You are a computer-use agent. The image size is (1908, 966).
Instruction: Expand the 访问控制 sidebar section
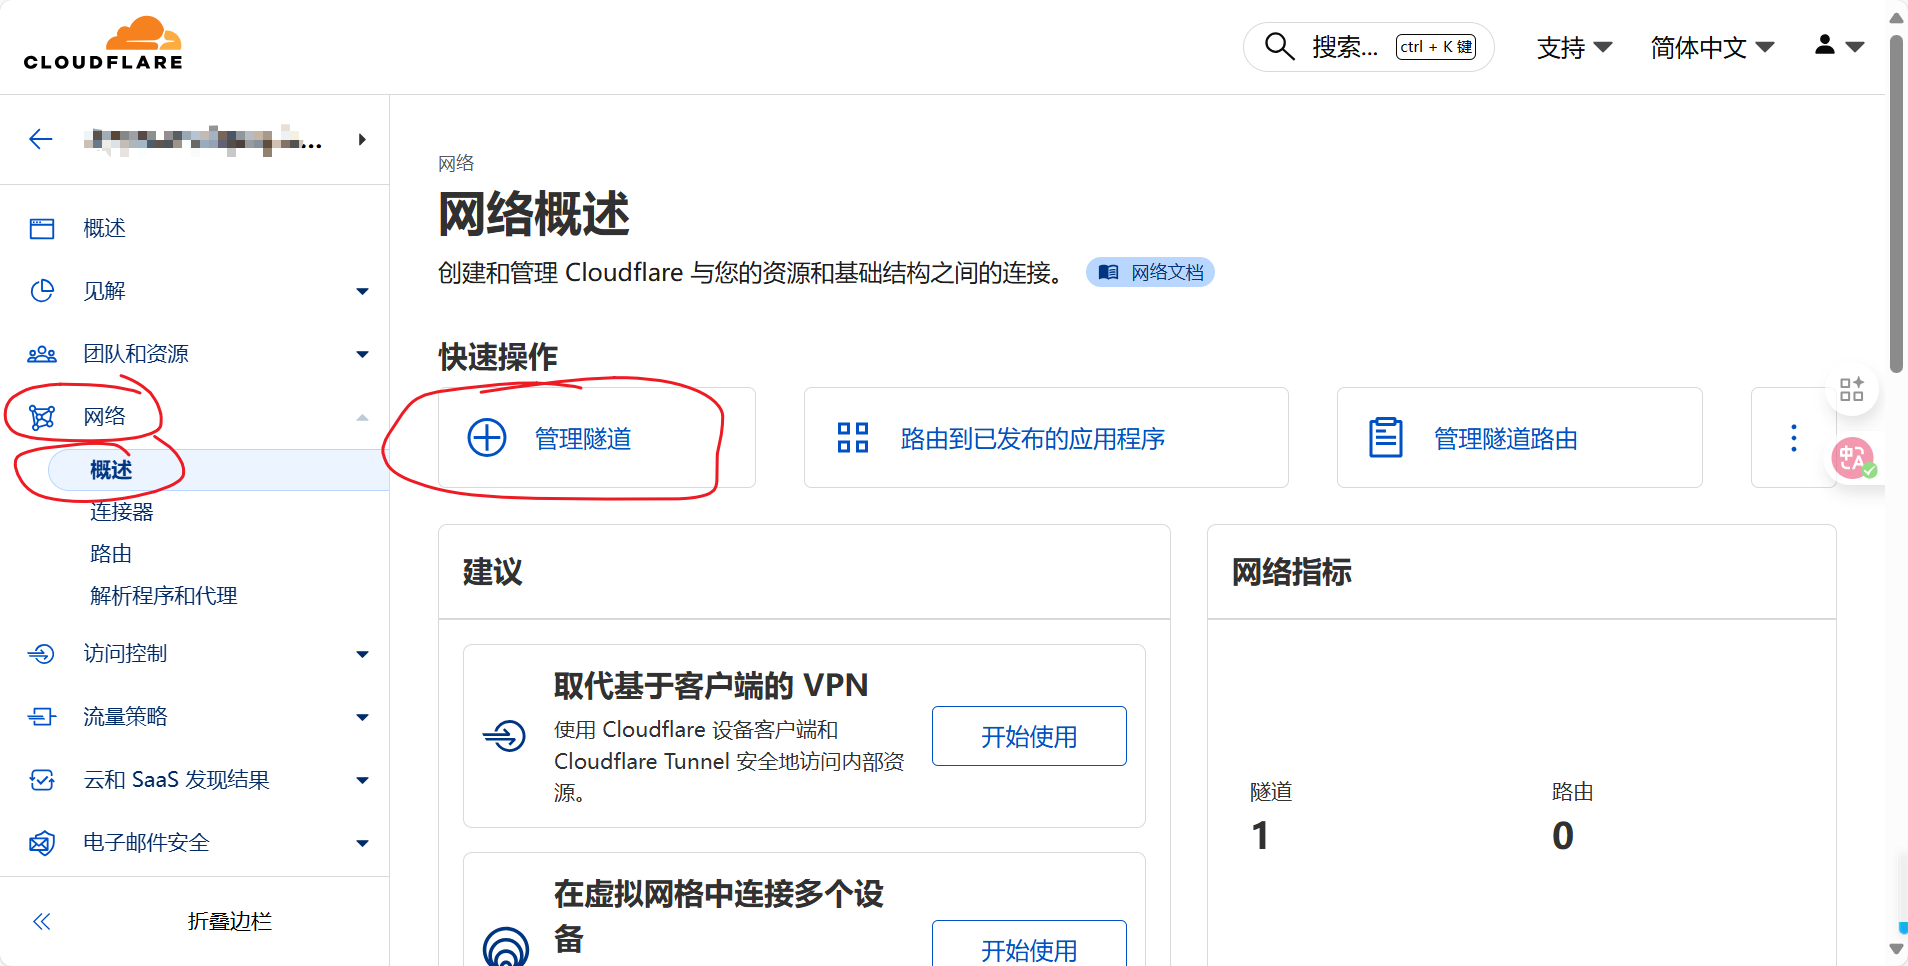[x=362, y=655]
